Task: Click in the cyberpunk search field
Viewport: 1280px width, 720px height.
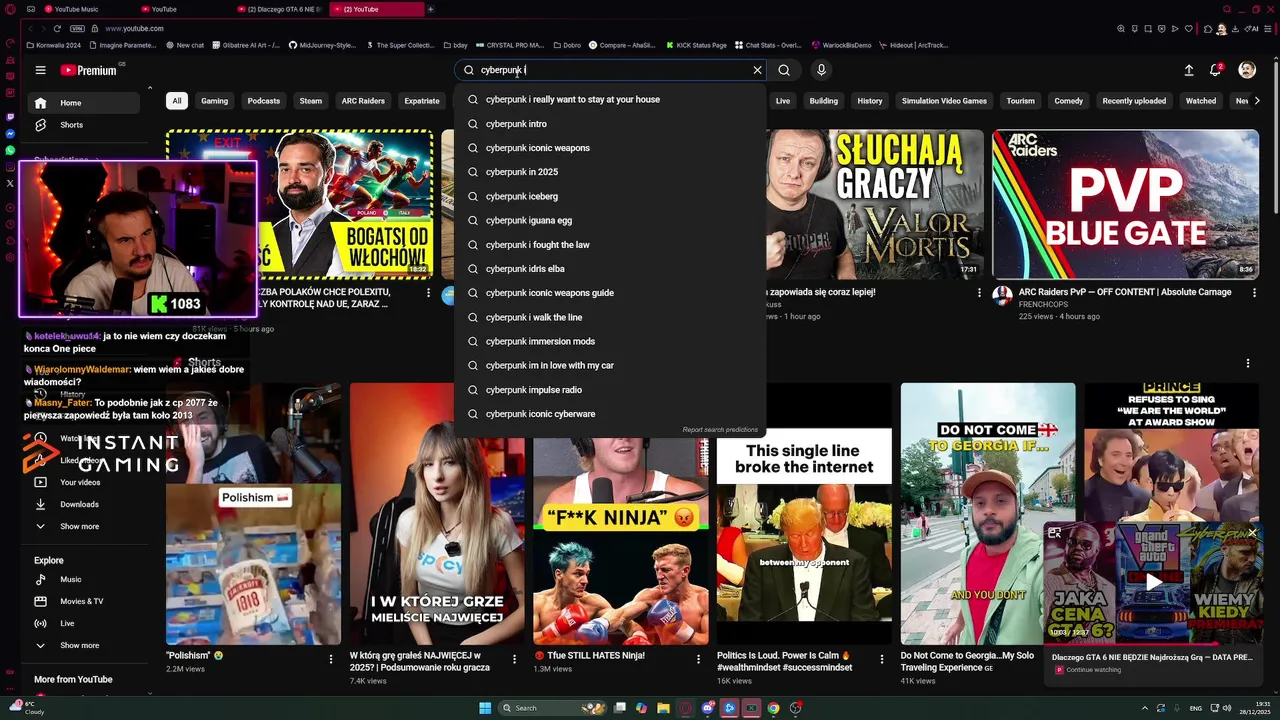Action: point(610,70)
